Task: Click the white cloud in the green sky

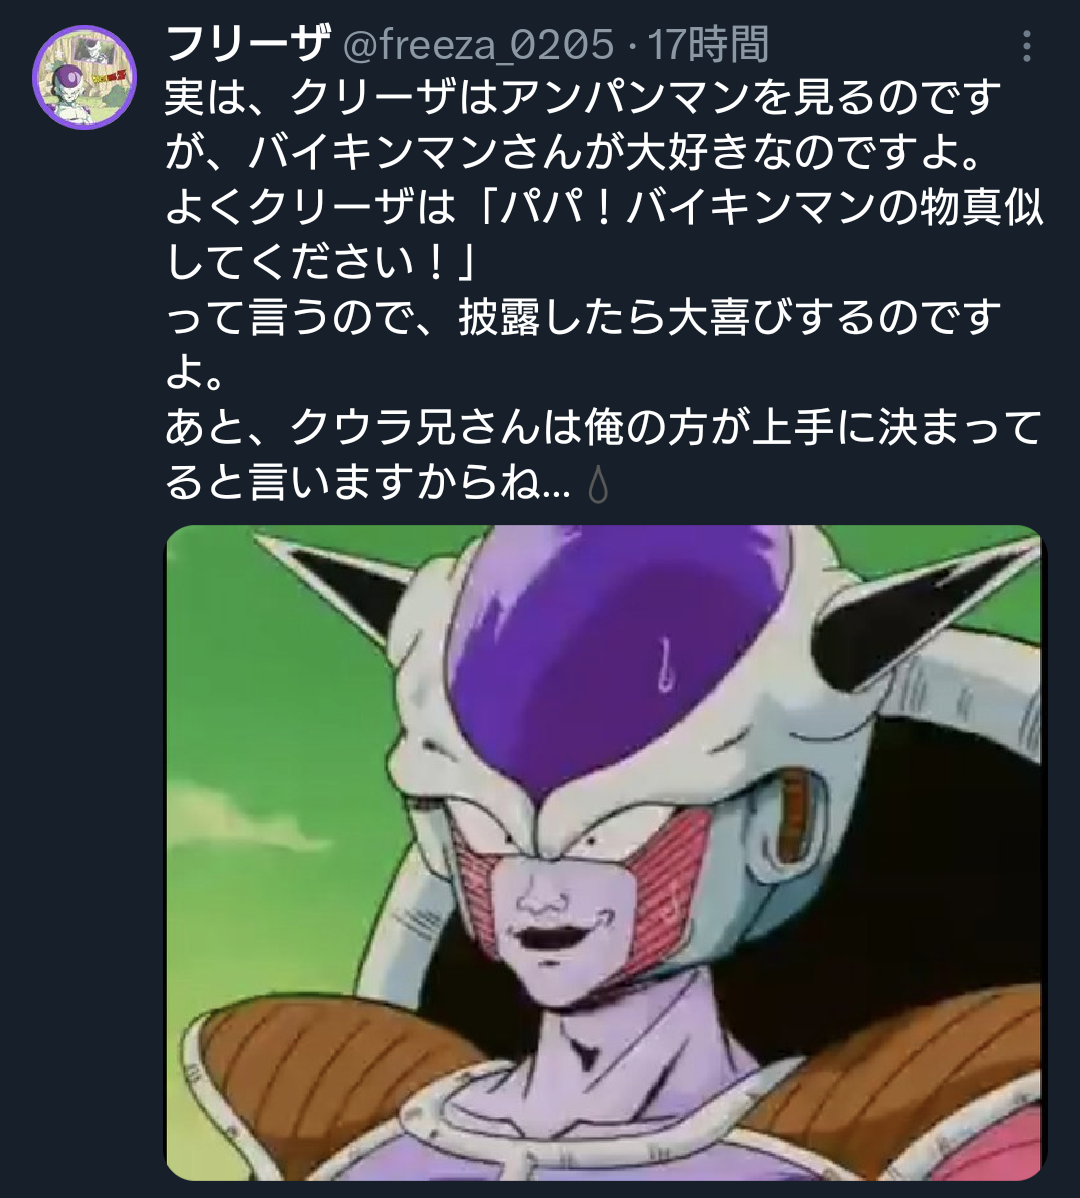Action: click(x=229, y=818)
